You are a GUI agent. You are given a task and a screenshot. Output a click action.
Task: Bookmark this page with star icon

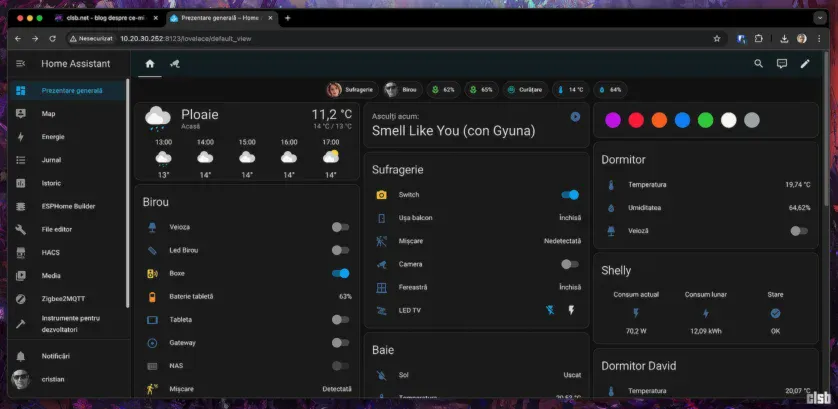pyautogui.click(x=717, y=38)
